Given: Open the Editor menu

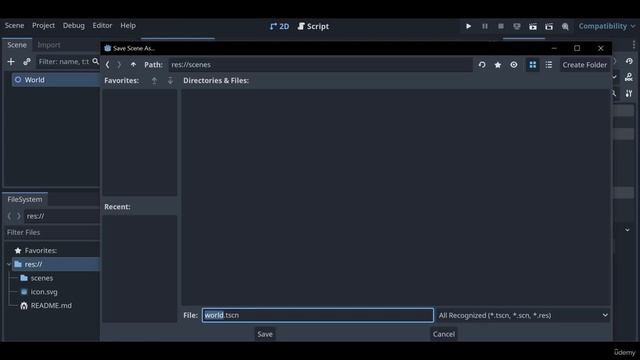Looking at the screenshot, I should [x=102, y=25].
